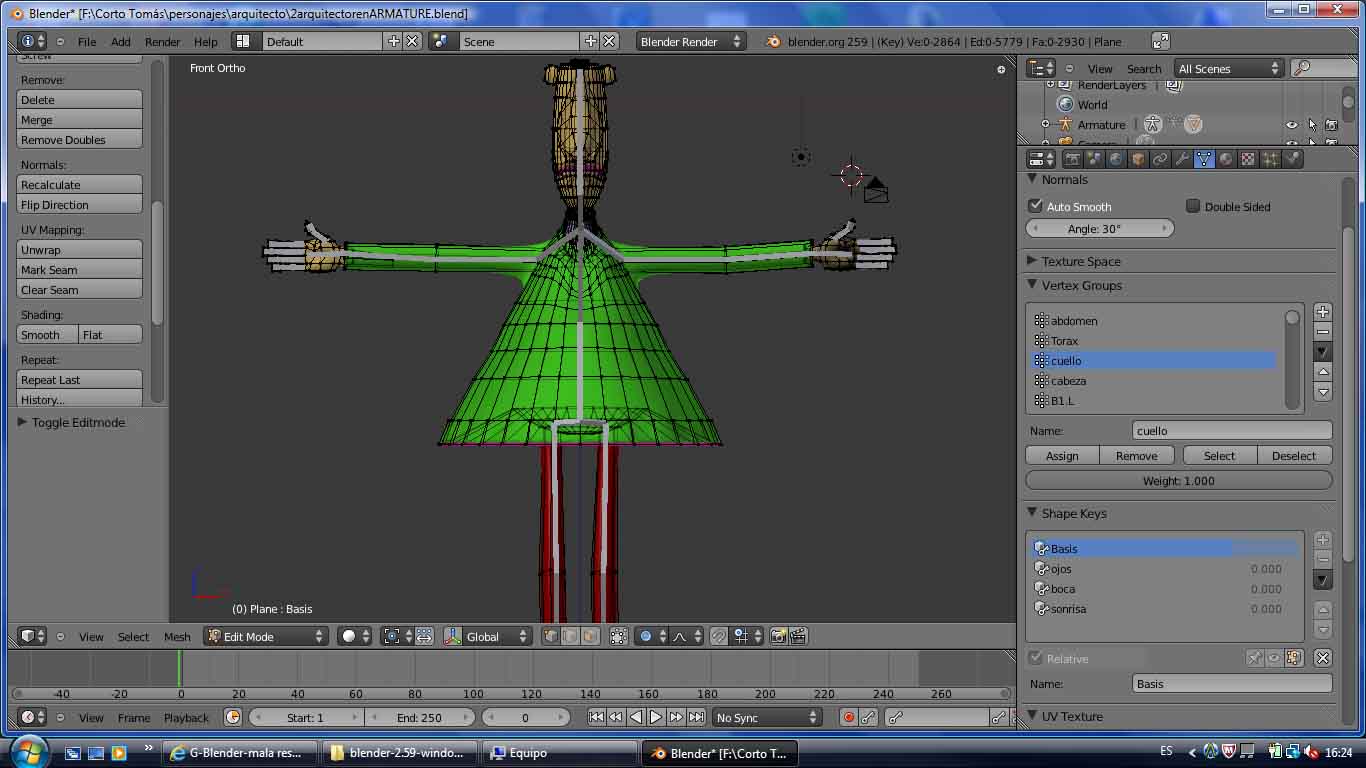
Task: Open the Material properties sphere tab
Action: click(x=1226, y=159)
